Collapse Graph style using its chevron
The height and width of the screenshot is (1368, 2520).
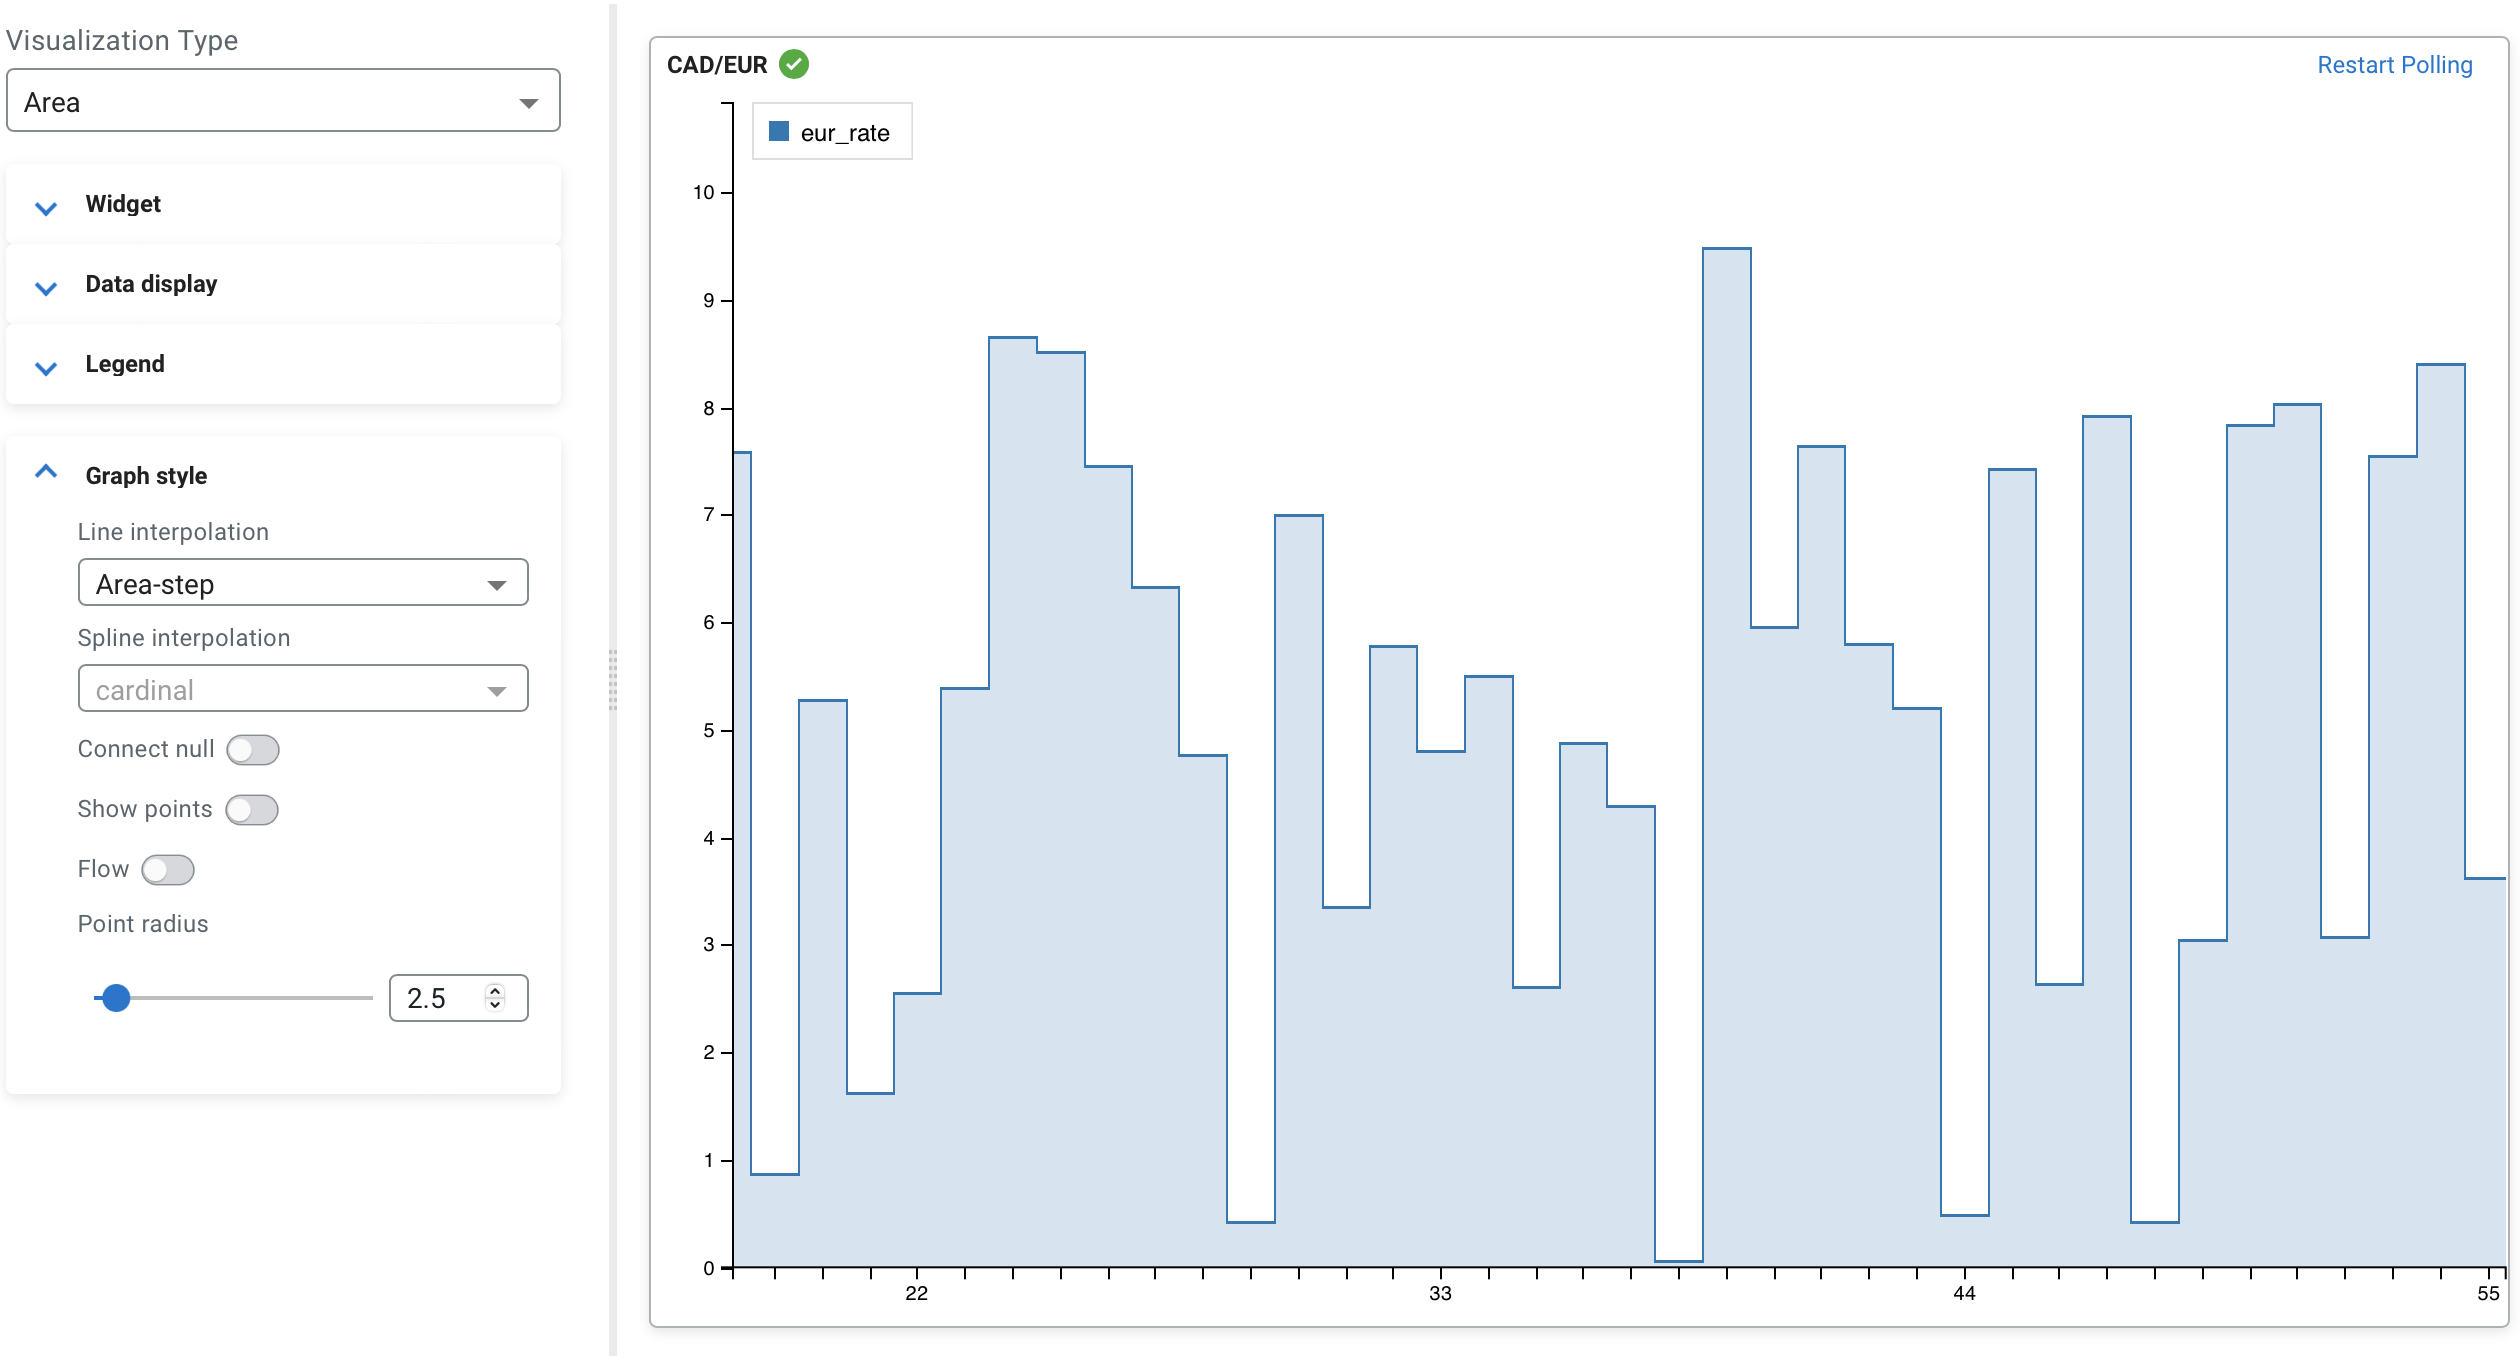46,472
